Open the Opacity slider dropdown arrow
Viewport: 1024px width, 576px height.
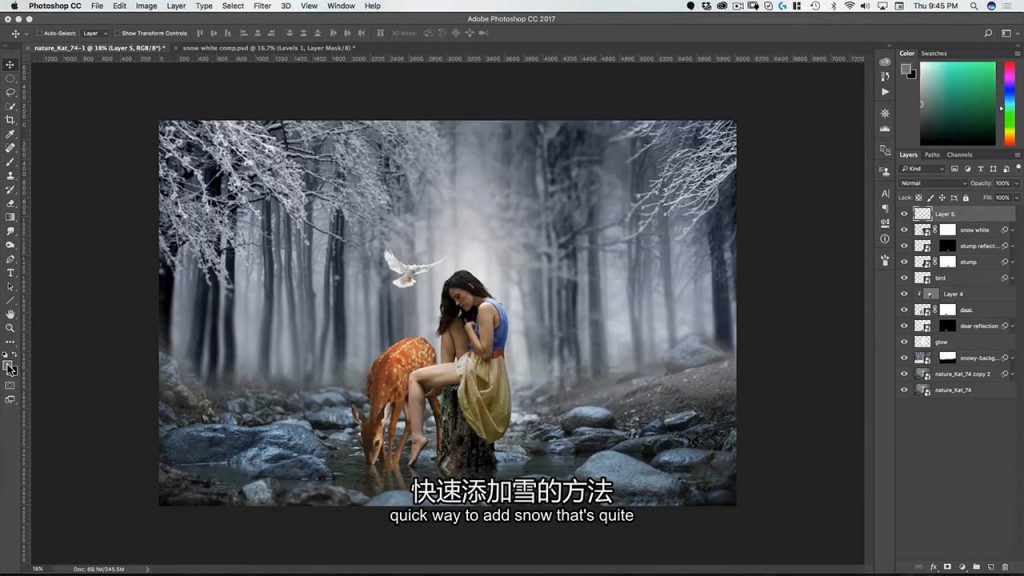point(1016,184)
